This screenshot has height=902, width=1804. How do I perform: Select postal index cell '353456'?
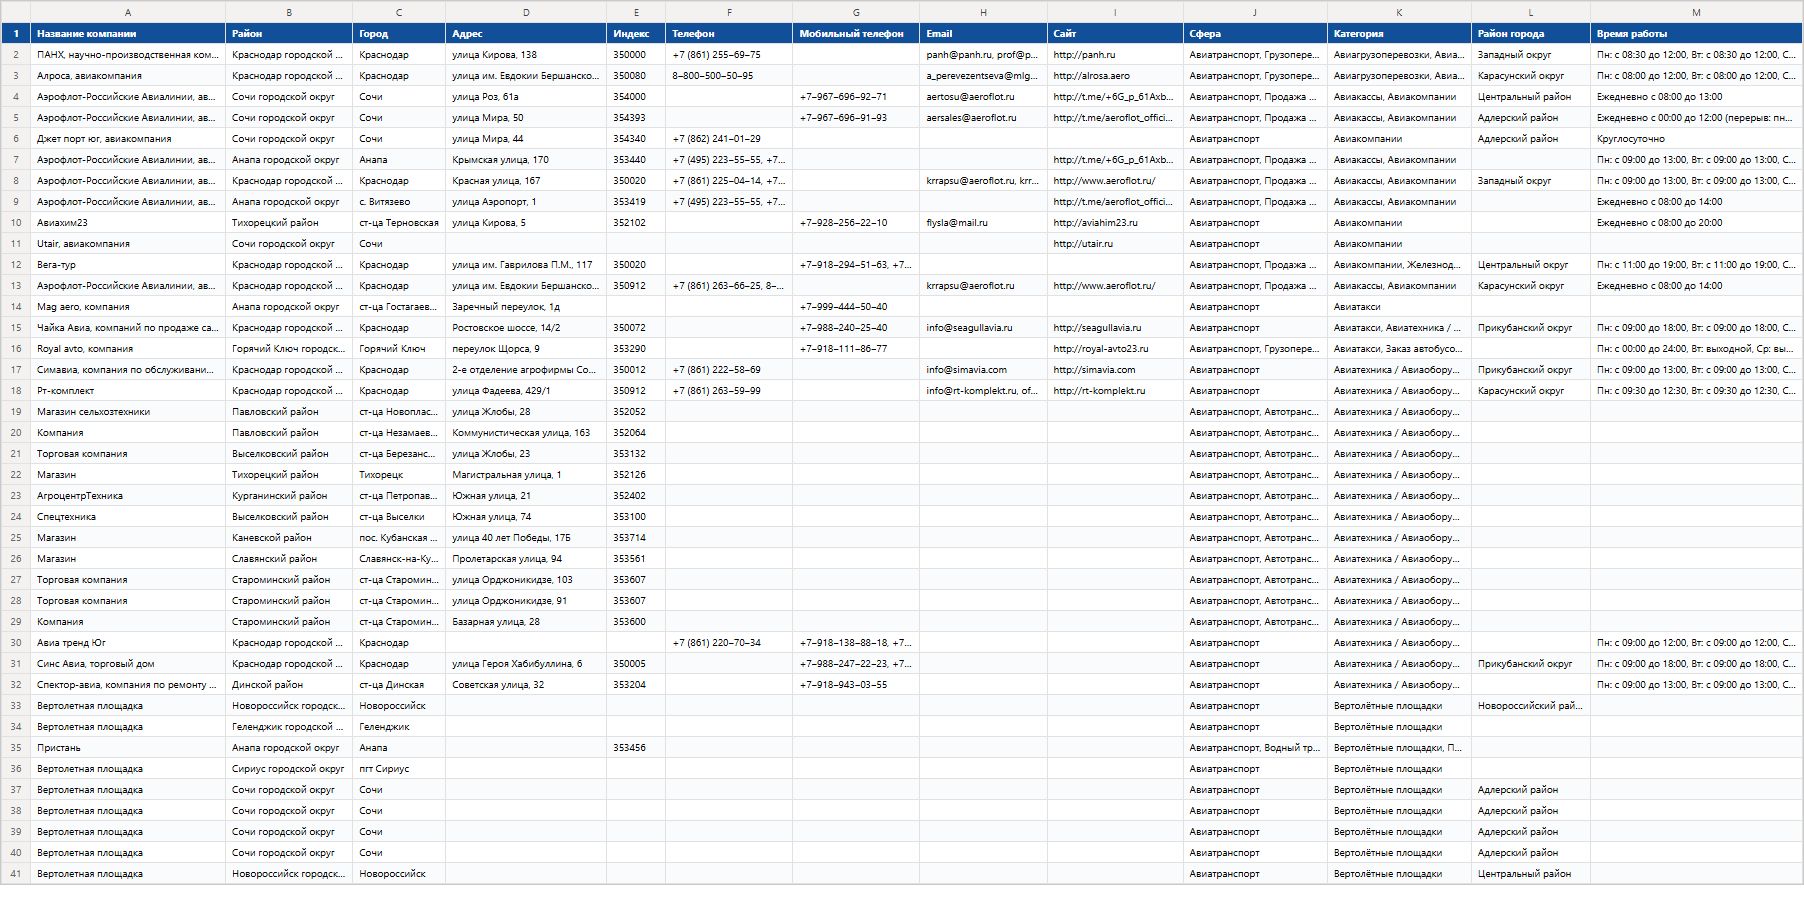[x=636, y=747]
